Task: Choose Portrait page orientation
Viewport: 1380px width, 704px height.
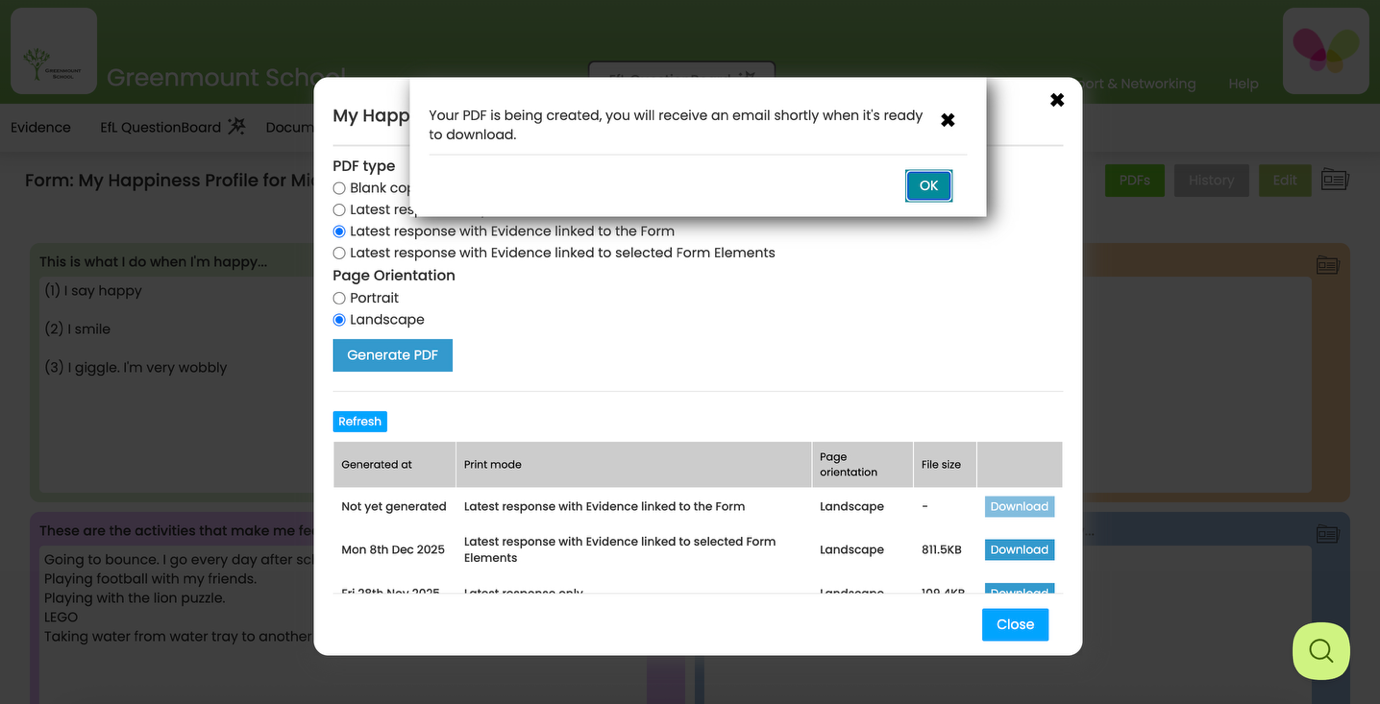Action: pyautogui.click(x=338, y=297)
